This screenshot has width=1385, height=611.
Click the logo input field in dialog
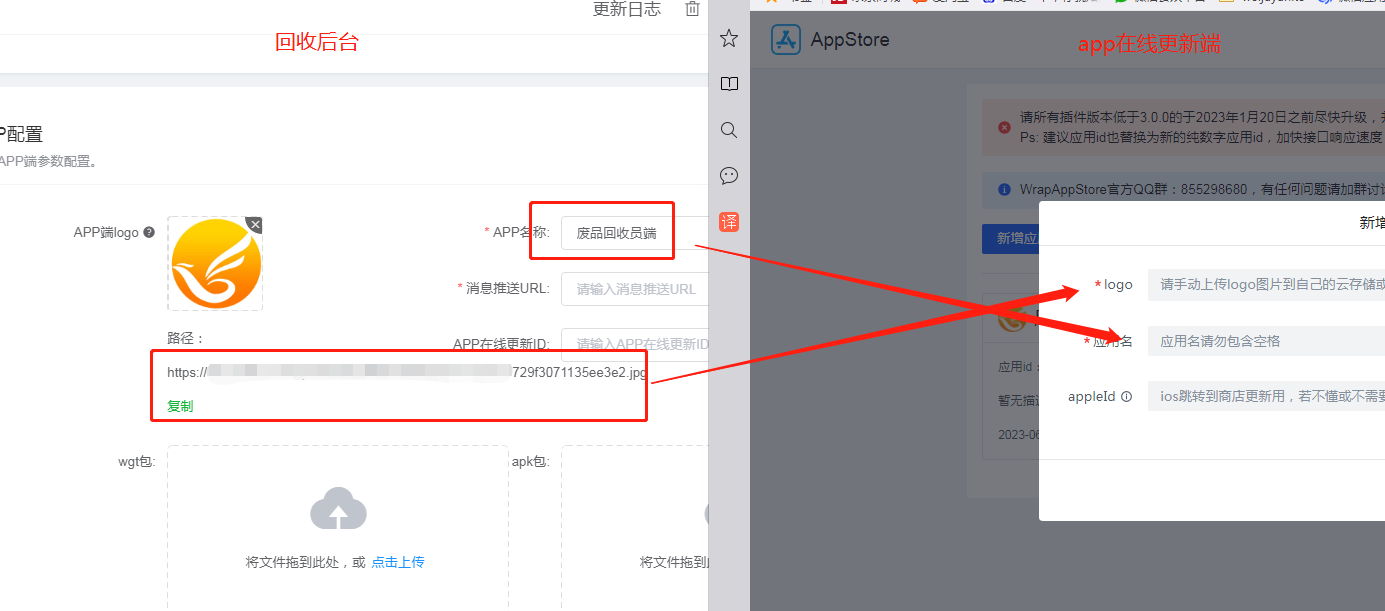pyautogui.click(x=1266, y=285)
